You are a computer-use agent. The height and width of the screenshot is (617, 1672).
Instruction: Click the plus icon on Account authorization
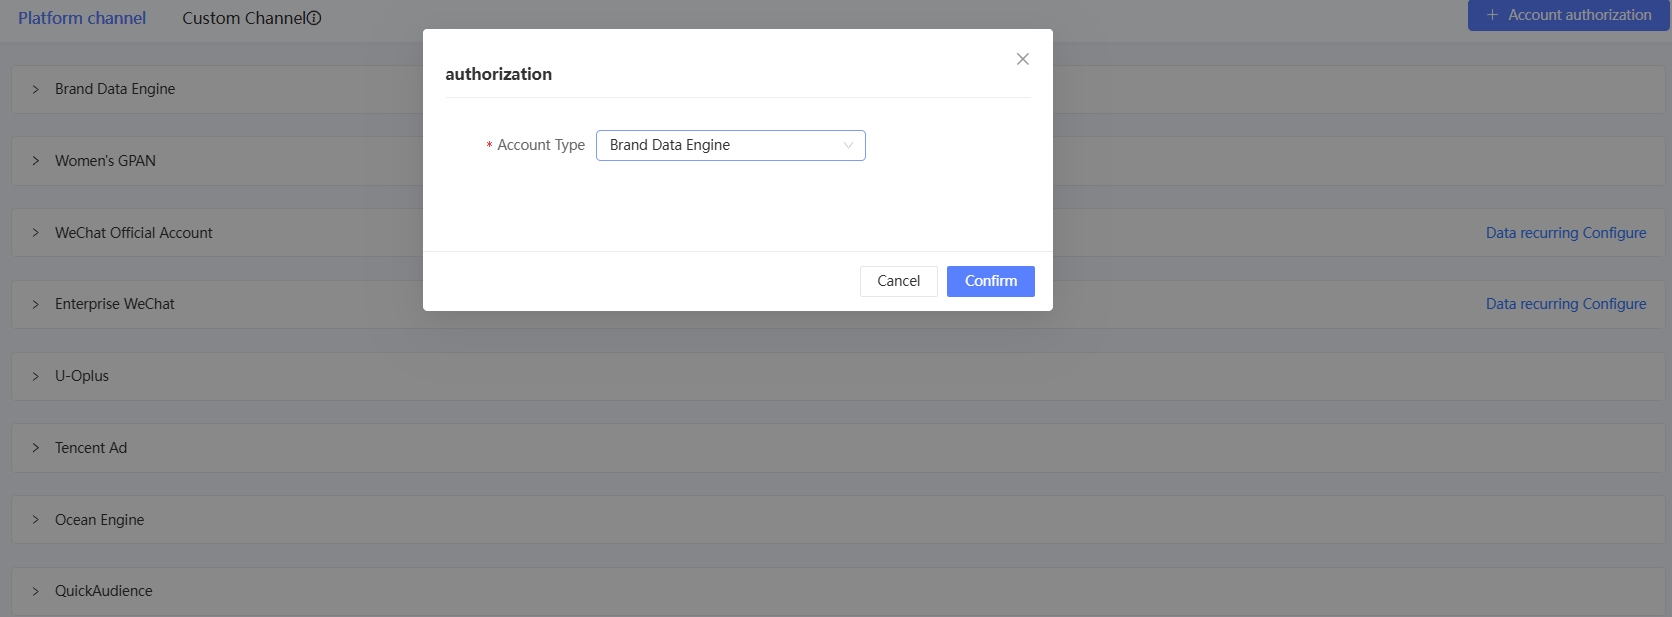(x=1492, y=15)
